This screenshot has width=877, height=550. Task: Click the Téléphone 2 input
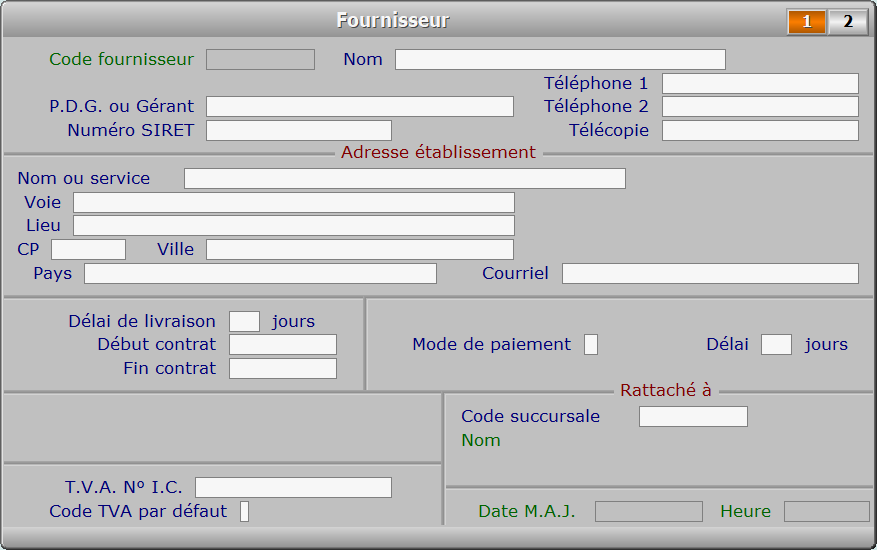pos(760,106)
